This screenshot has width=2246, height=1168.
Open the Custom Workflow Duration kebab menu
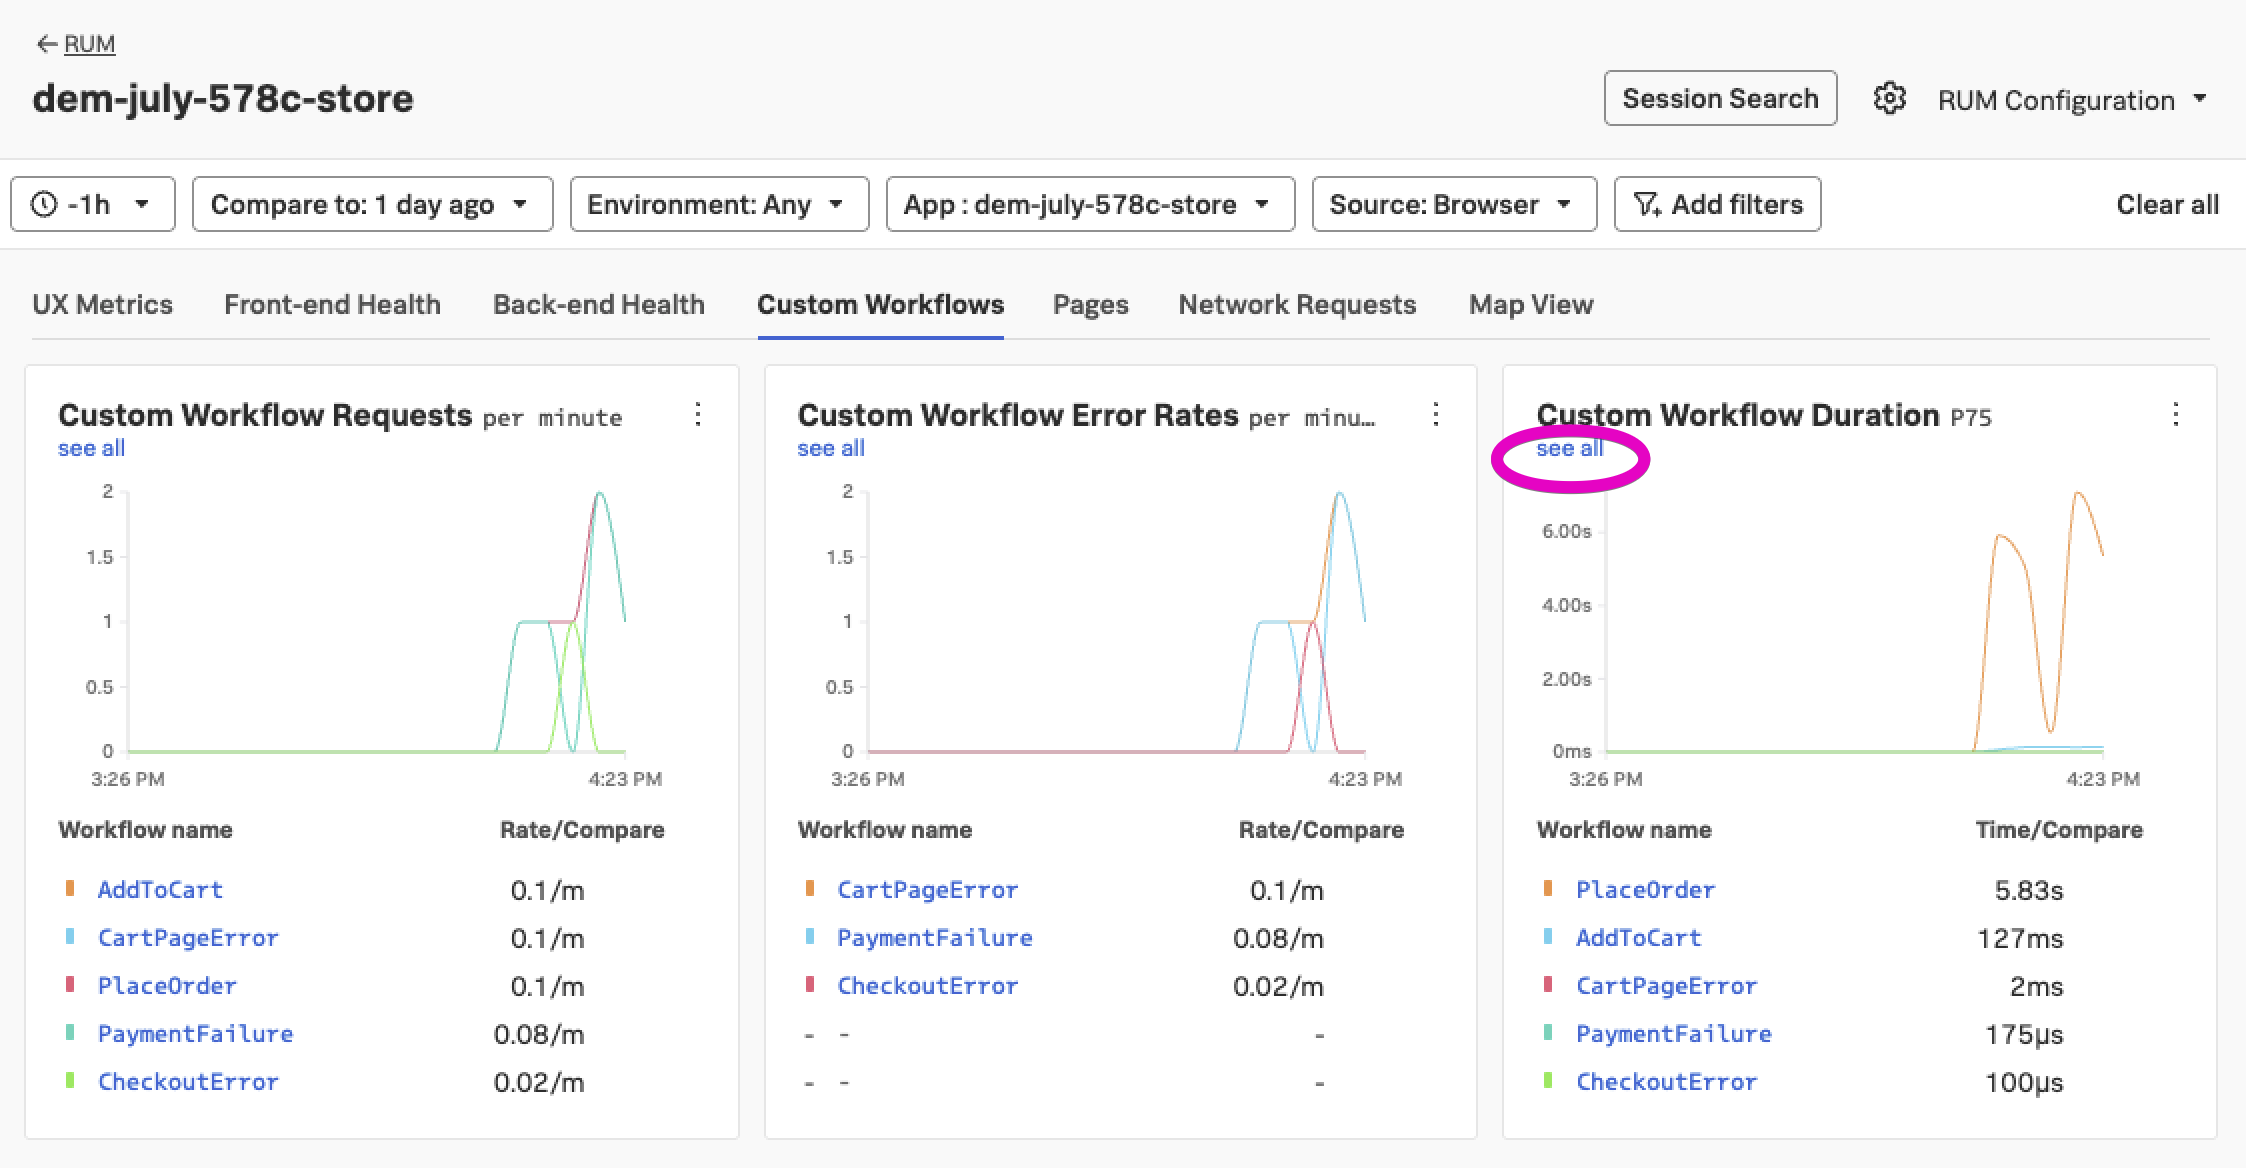[2176, 414]
